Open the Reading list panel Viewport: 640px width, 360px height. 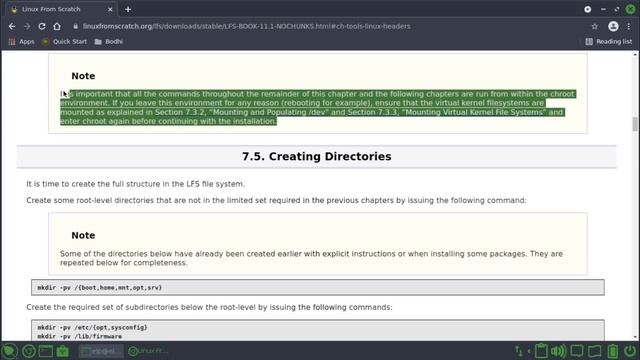coord(609,42)
